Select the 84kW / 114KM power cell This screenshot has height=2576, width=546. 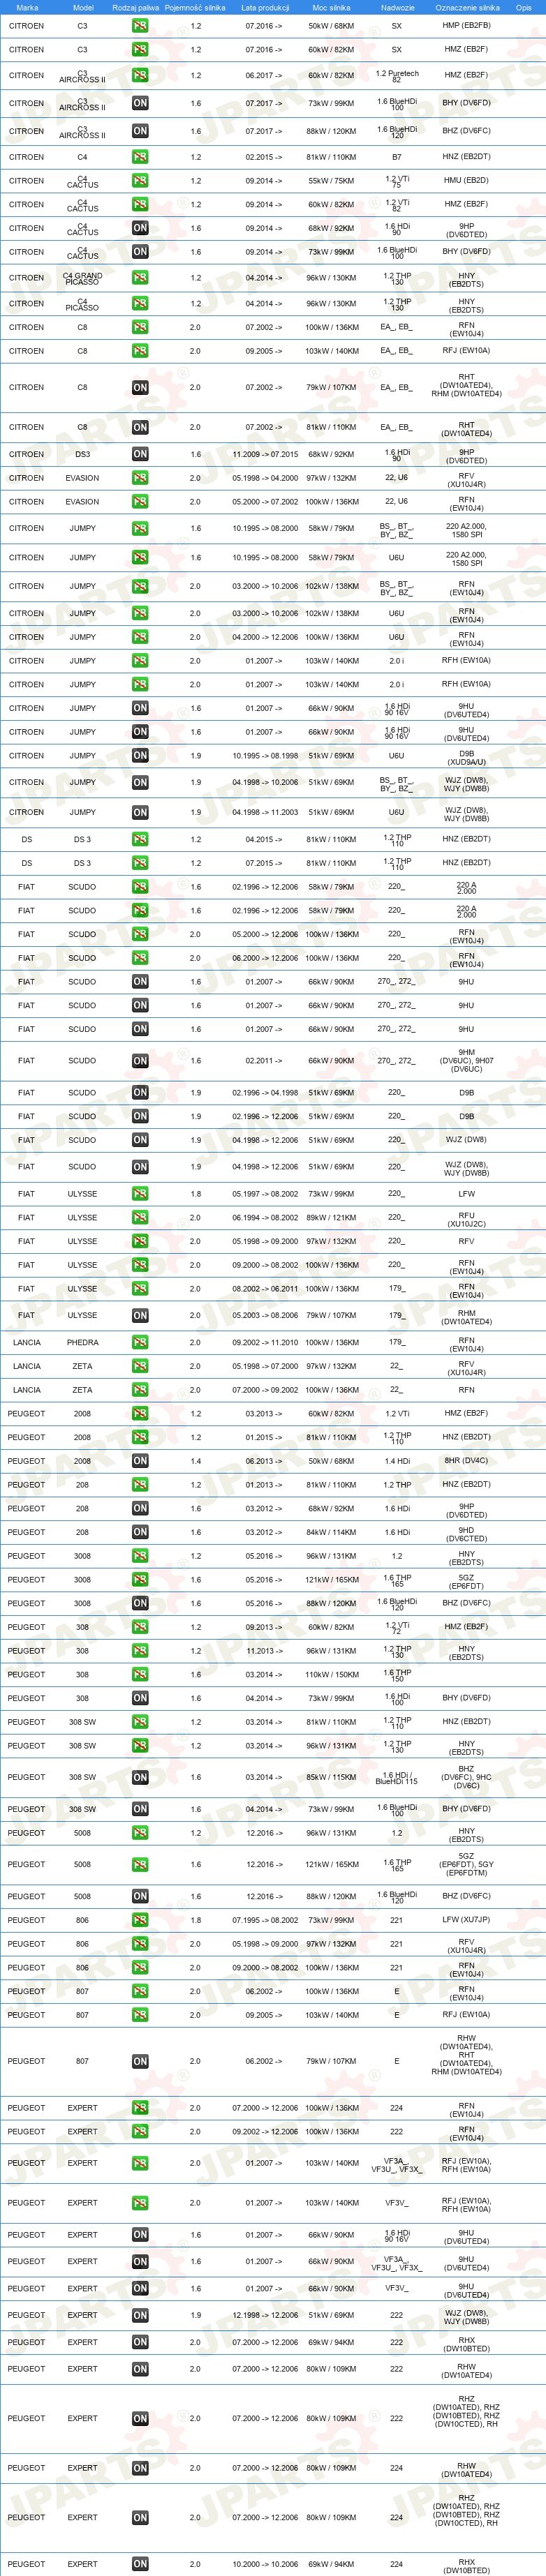(331, 1532)
